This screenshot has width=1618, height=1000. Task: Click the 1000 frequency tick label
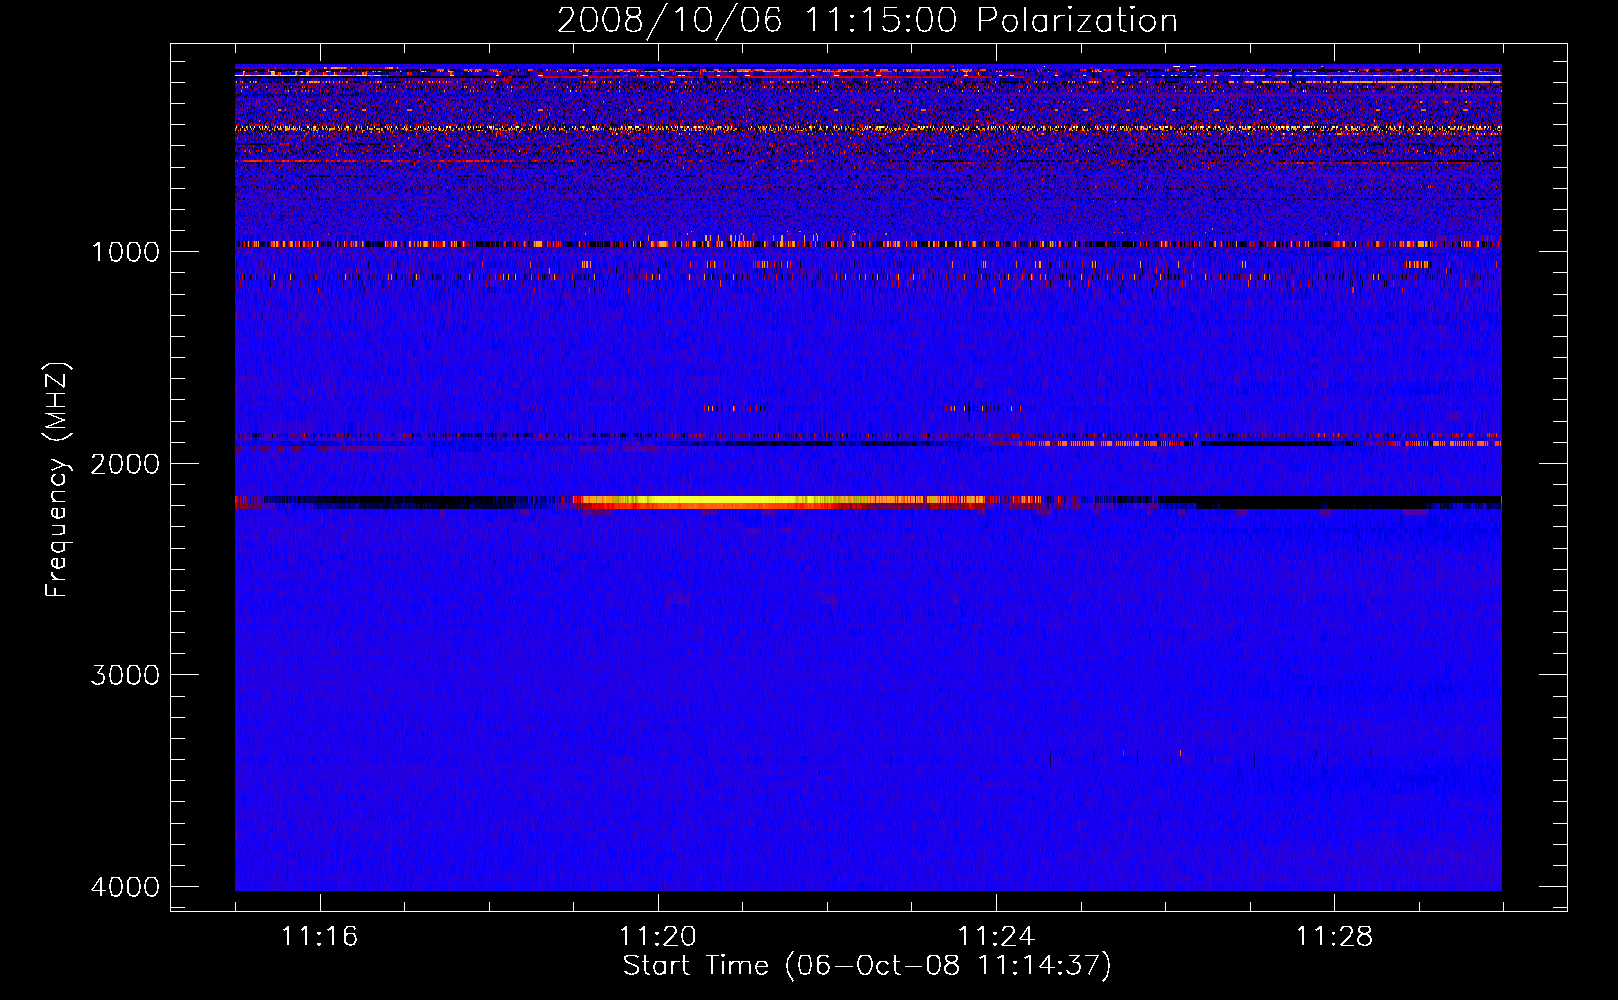(125, 252)
